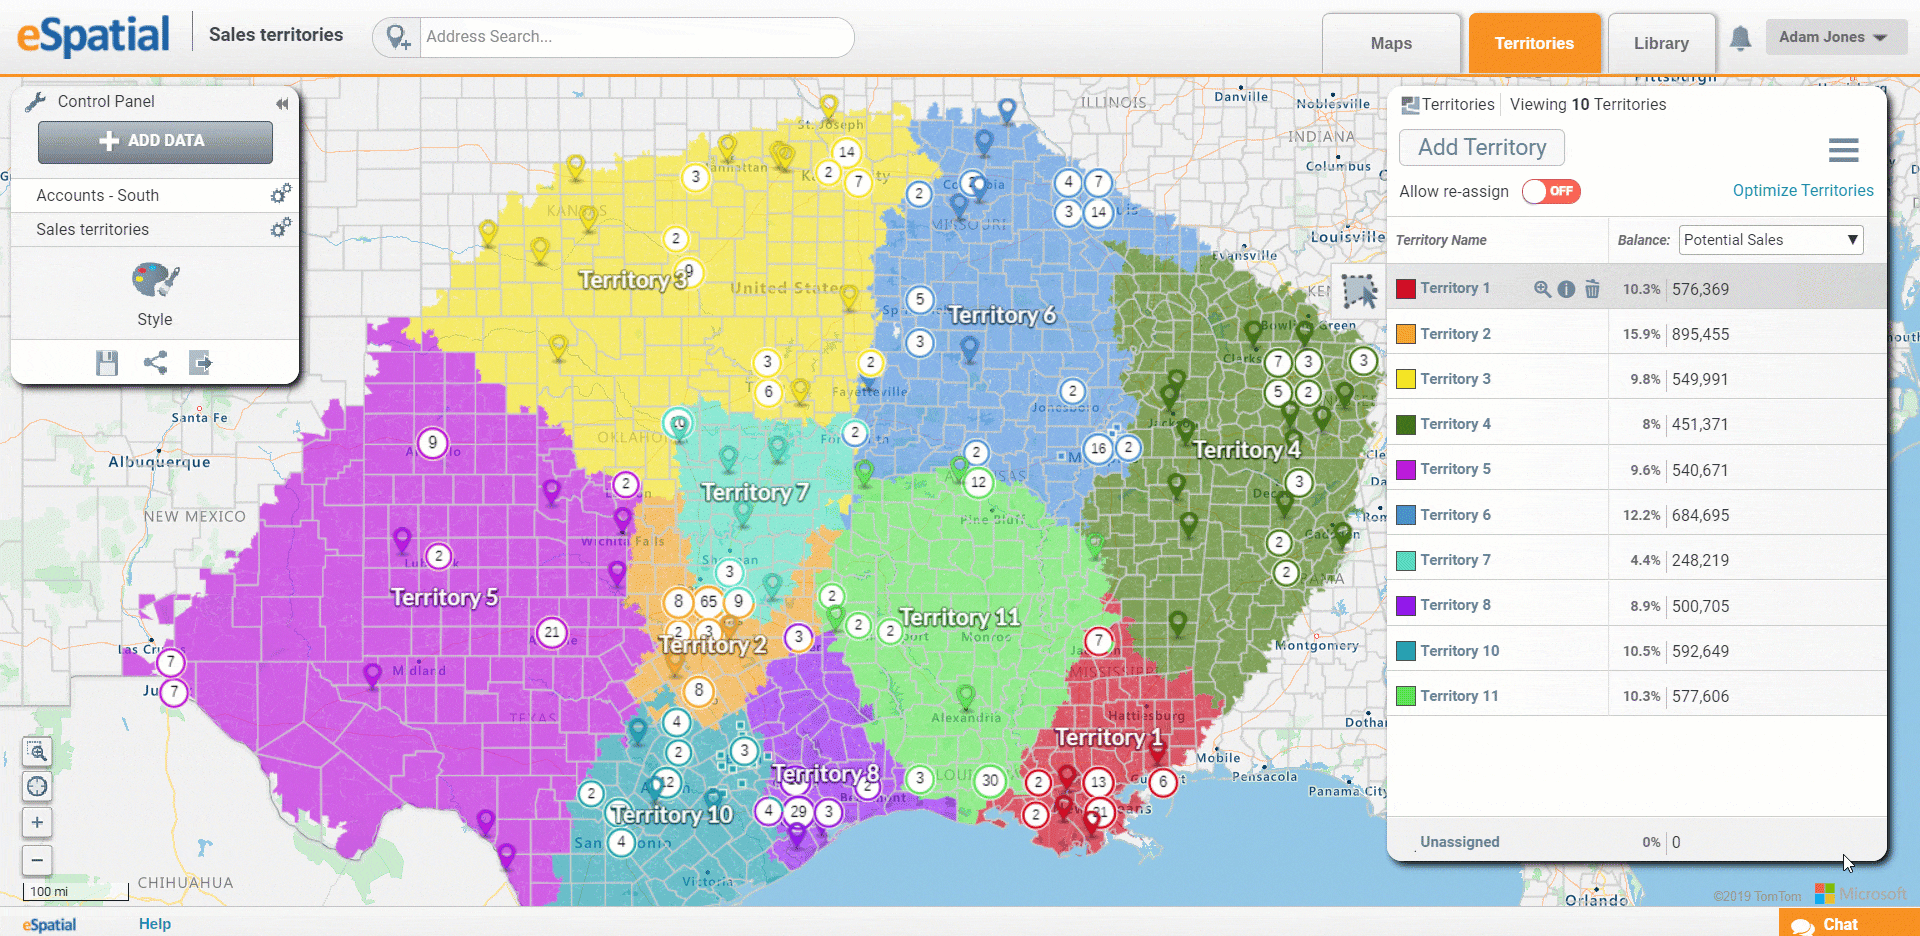
Task: Select Territory 2's orange color swatch
Action: point(1407,333)
